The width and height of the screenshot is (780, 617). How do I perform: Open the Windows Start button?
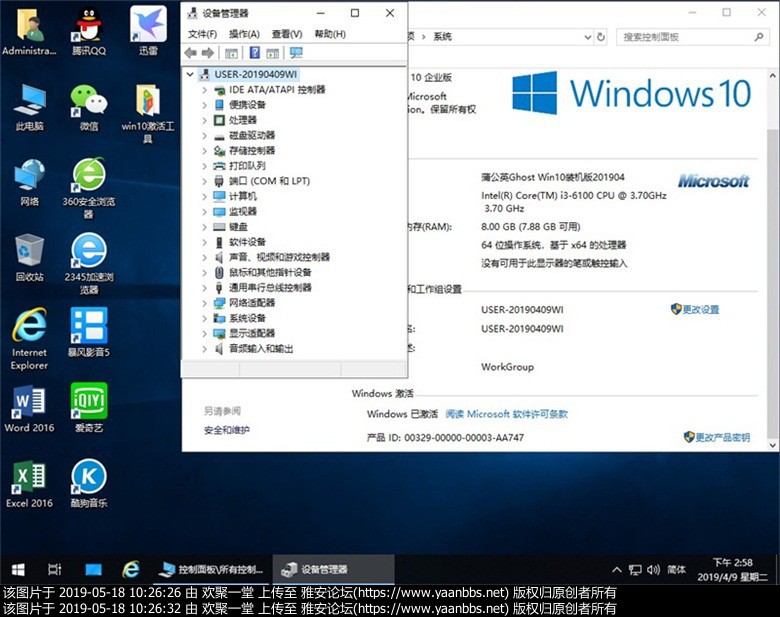(18, 569)
